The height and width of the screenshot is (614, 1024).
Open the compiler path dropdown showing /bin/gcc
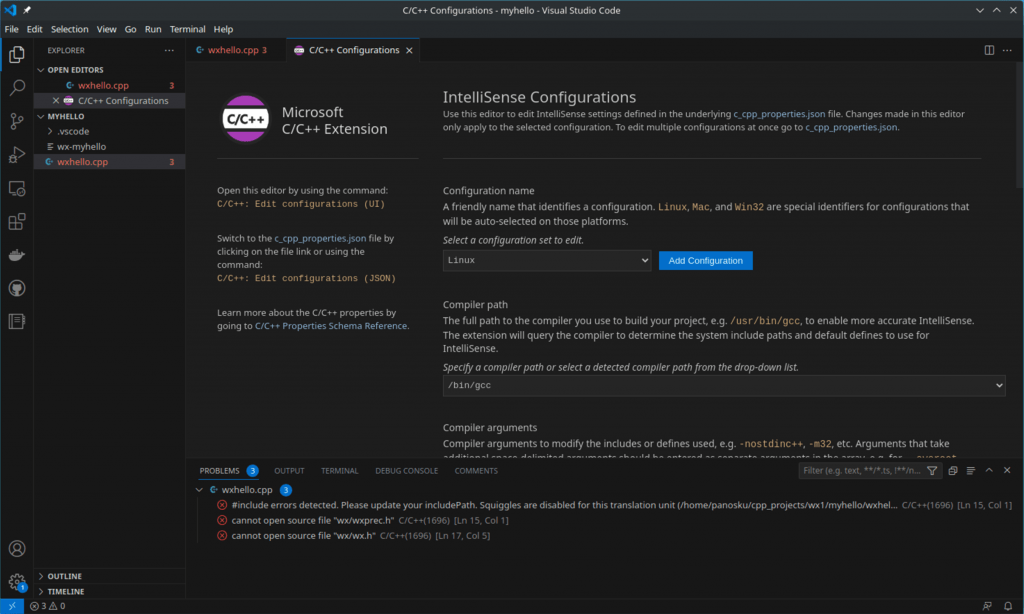click(724, 385)
